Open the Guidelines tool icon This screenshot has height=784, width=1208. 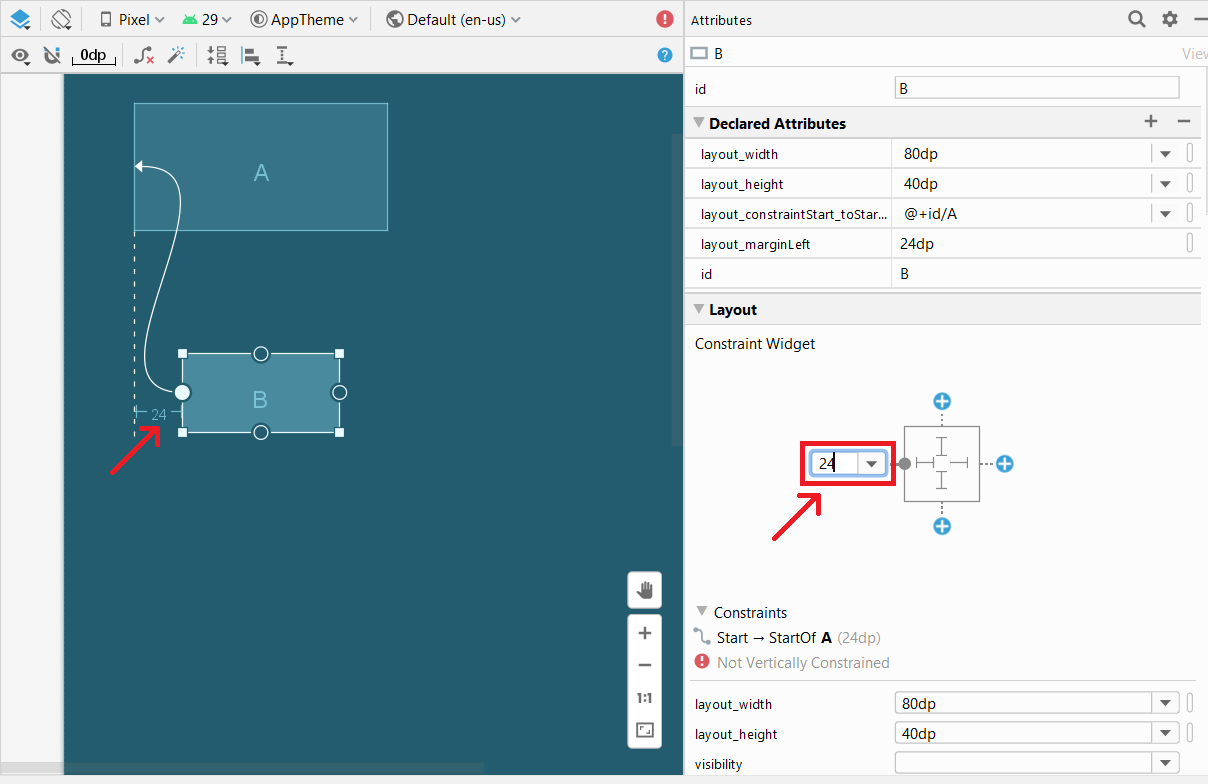[x=284, y=55]
